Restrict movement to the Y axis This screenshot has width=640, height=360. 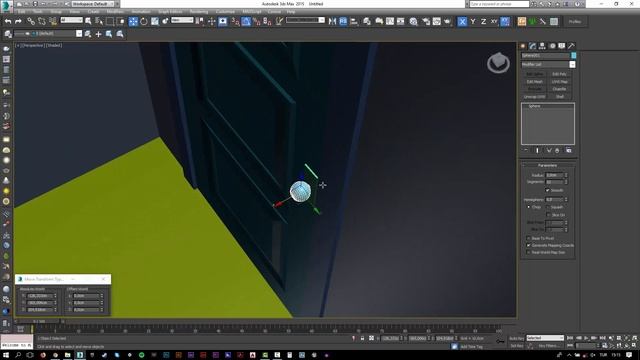point(473,21)
